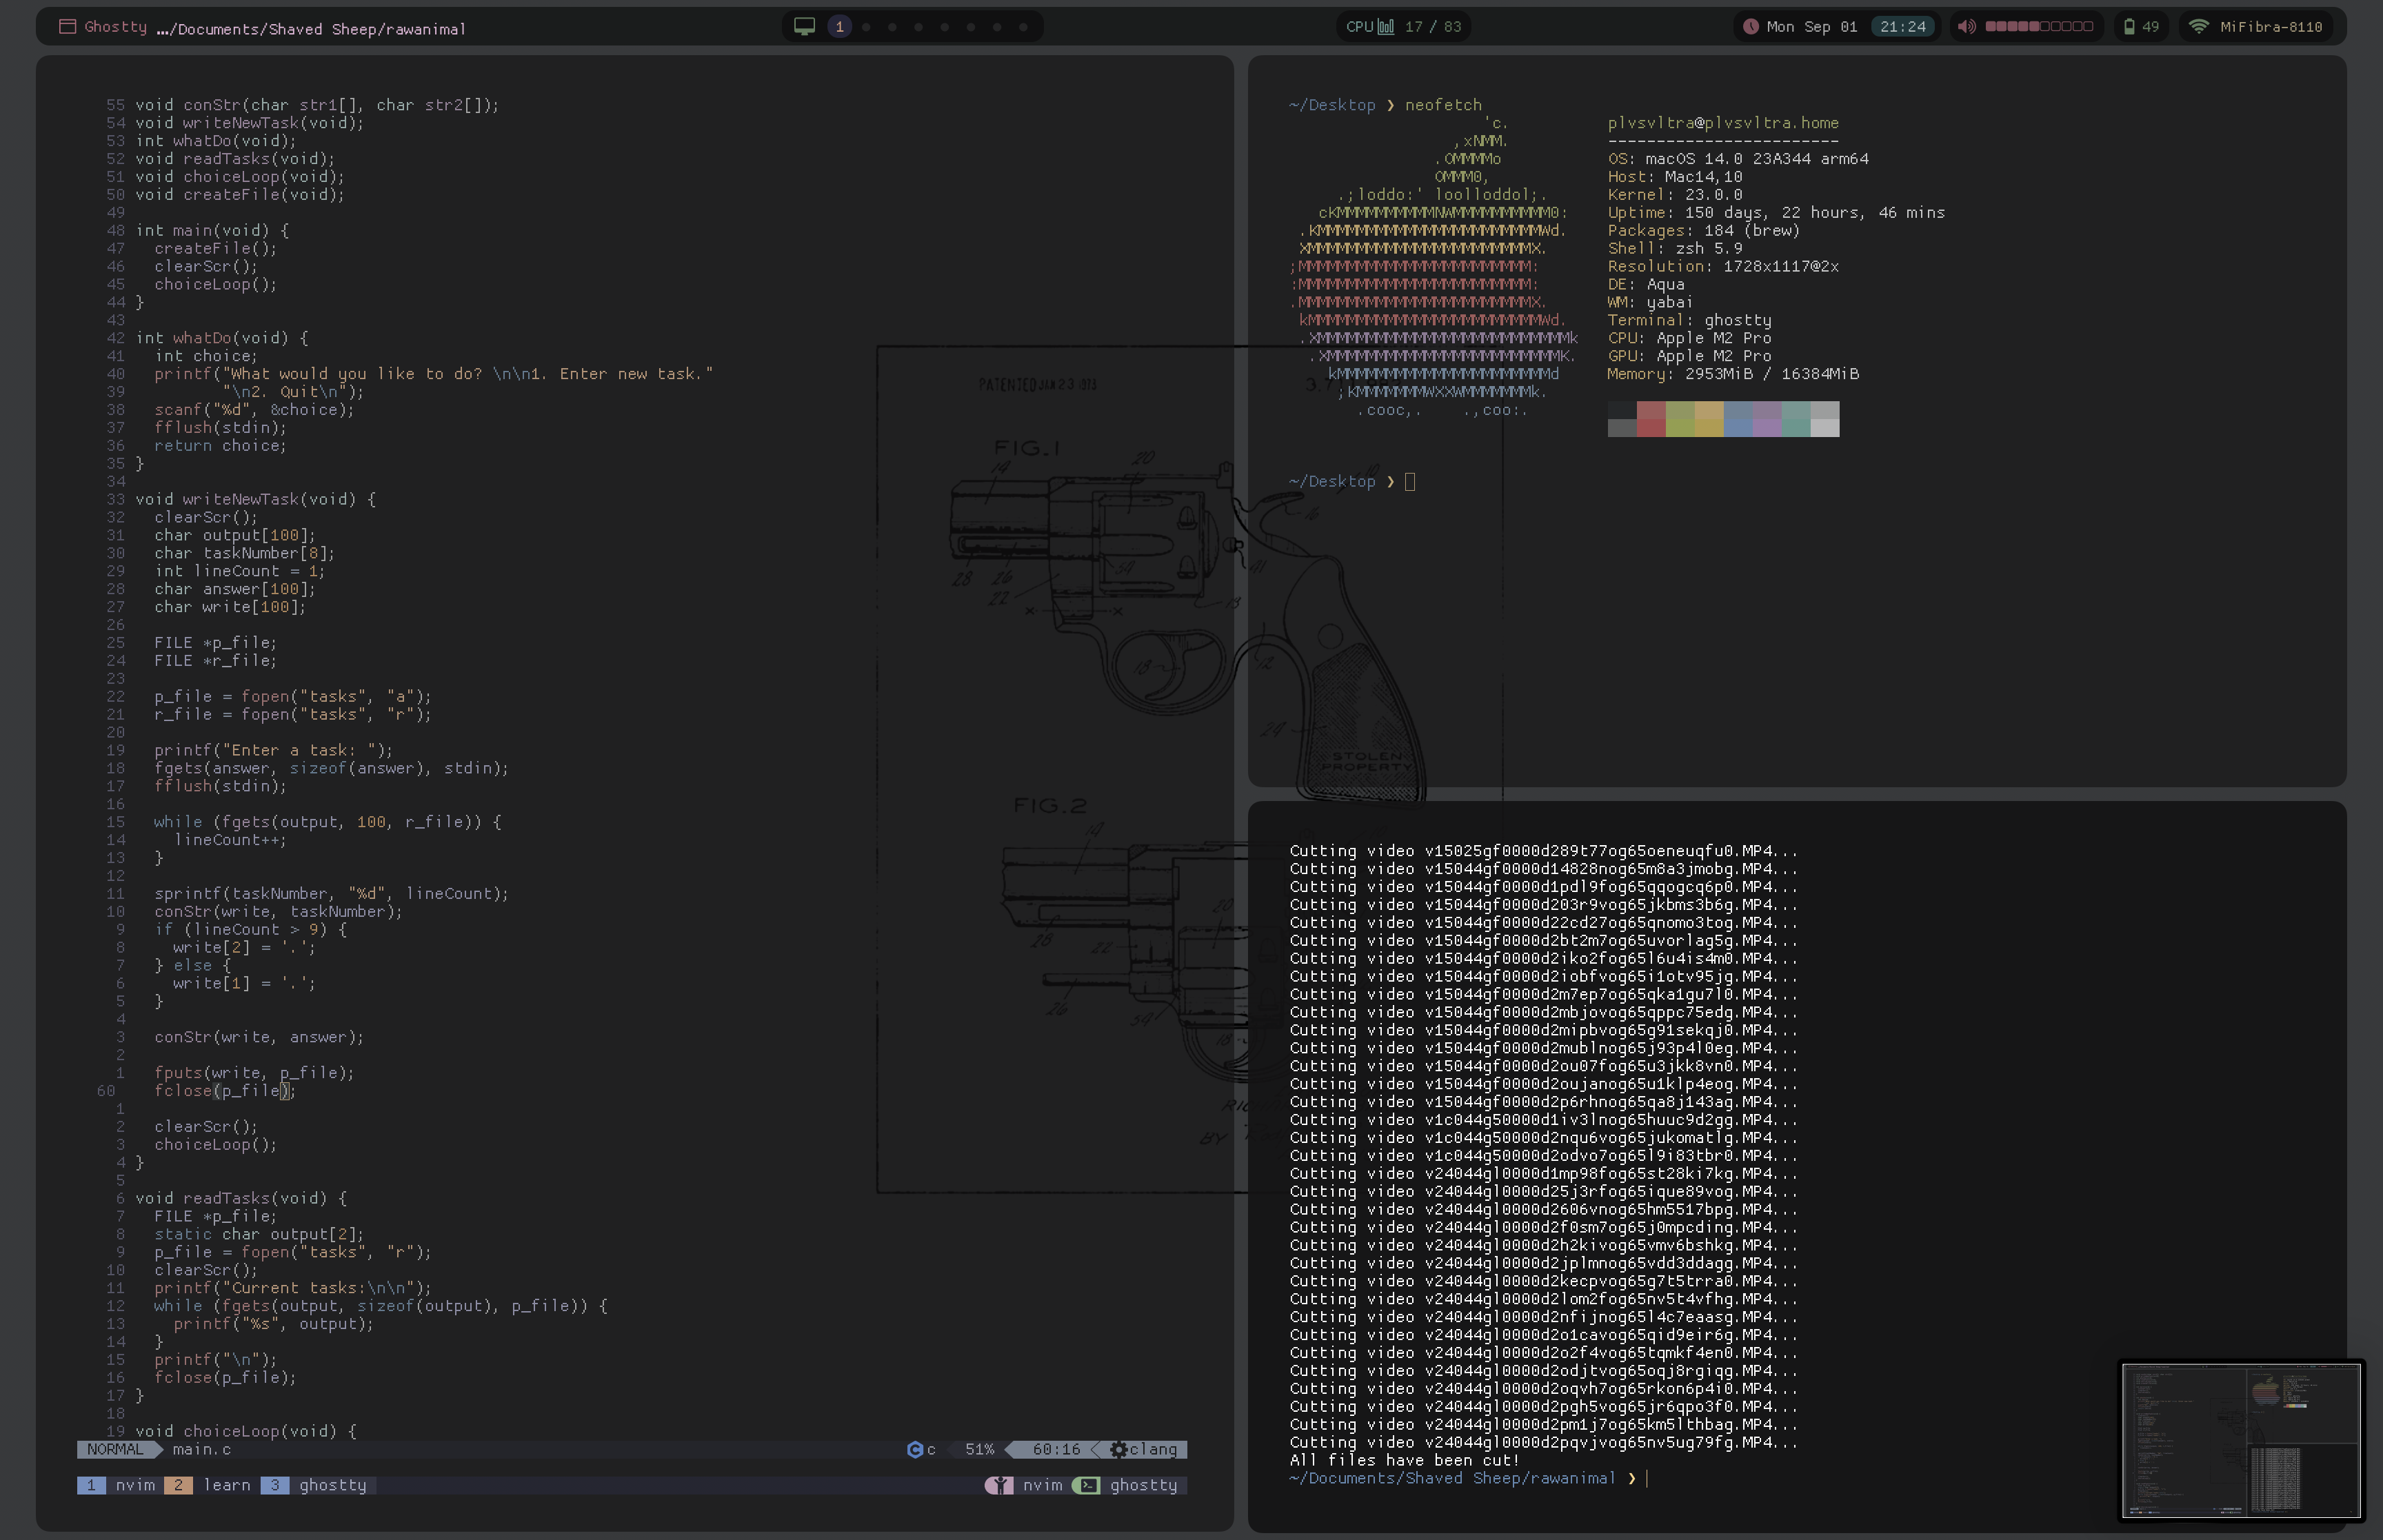
Task: Click the clang LSP gear icon in statusline
Action: click(x=1119, y=1449)
